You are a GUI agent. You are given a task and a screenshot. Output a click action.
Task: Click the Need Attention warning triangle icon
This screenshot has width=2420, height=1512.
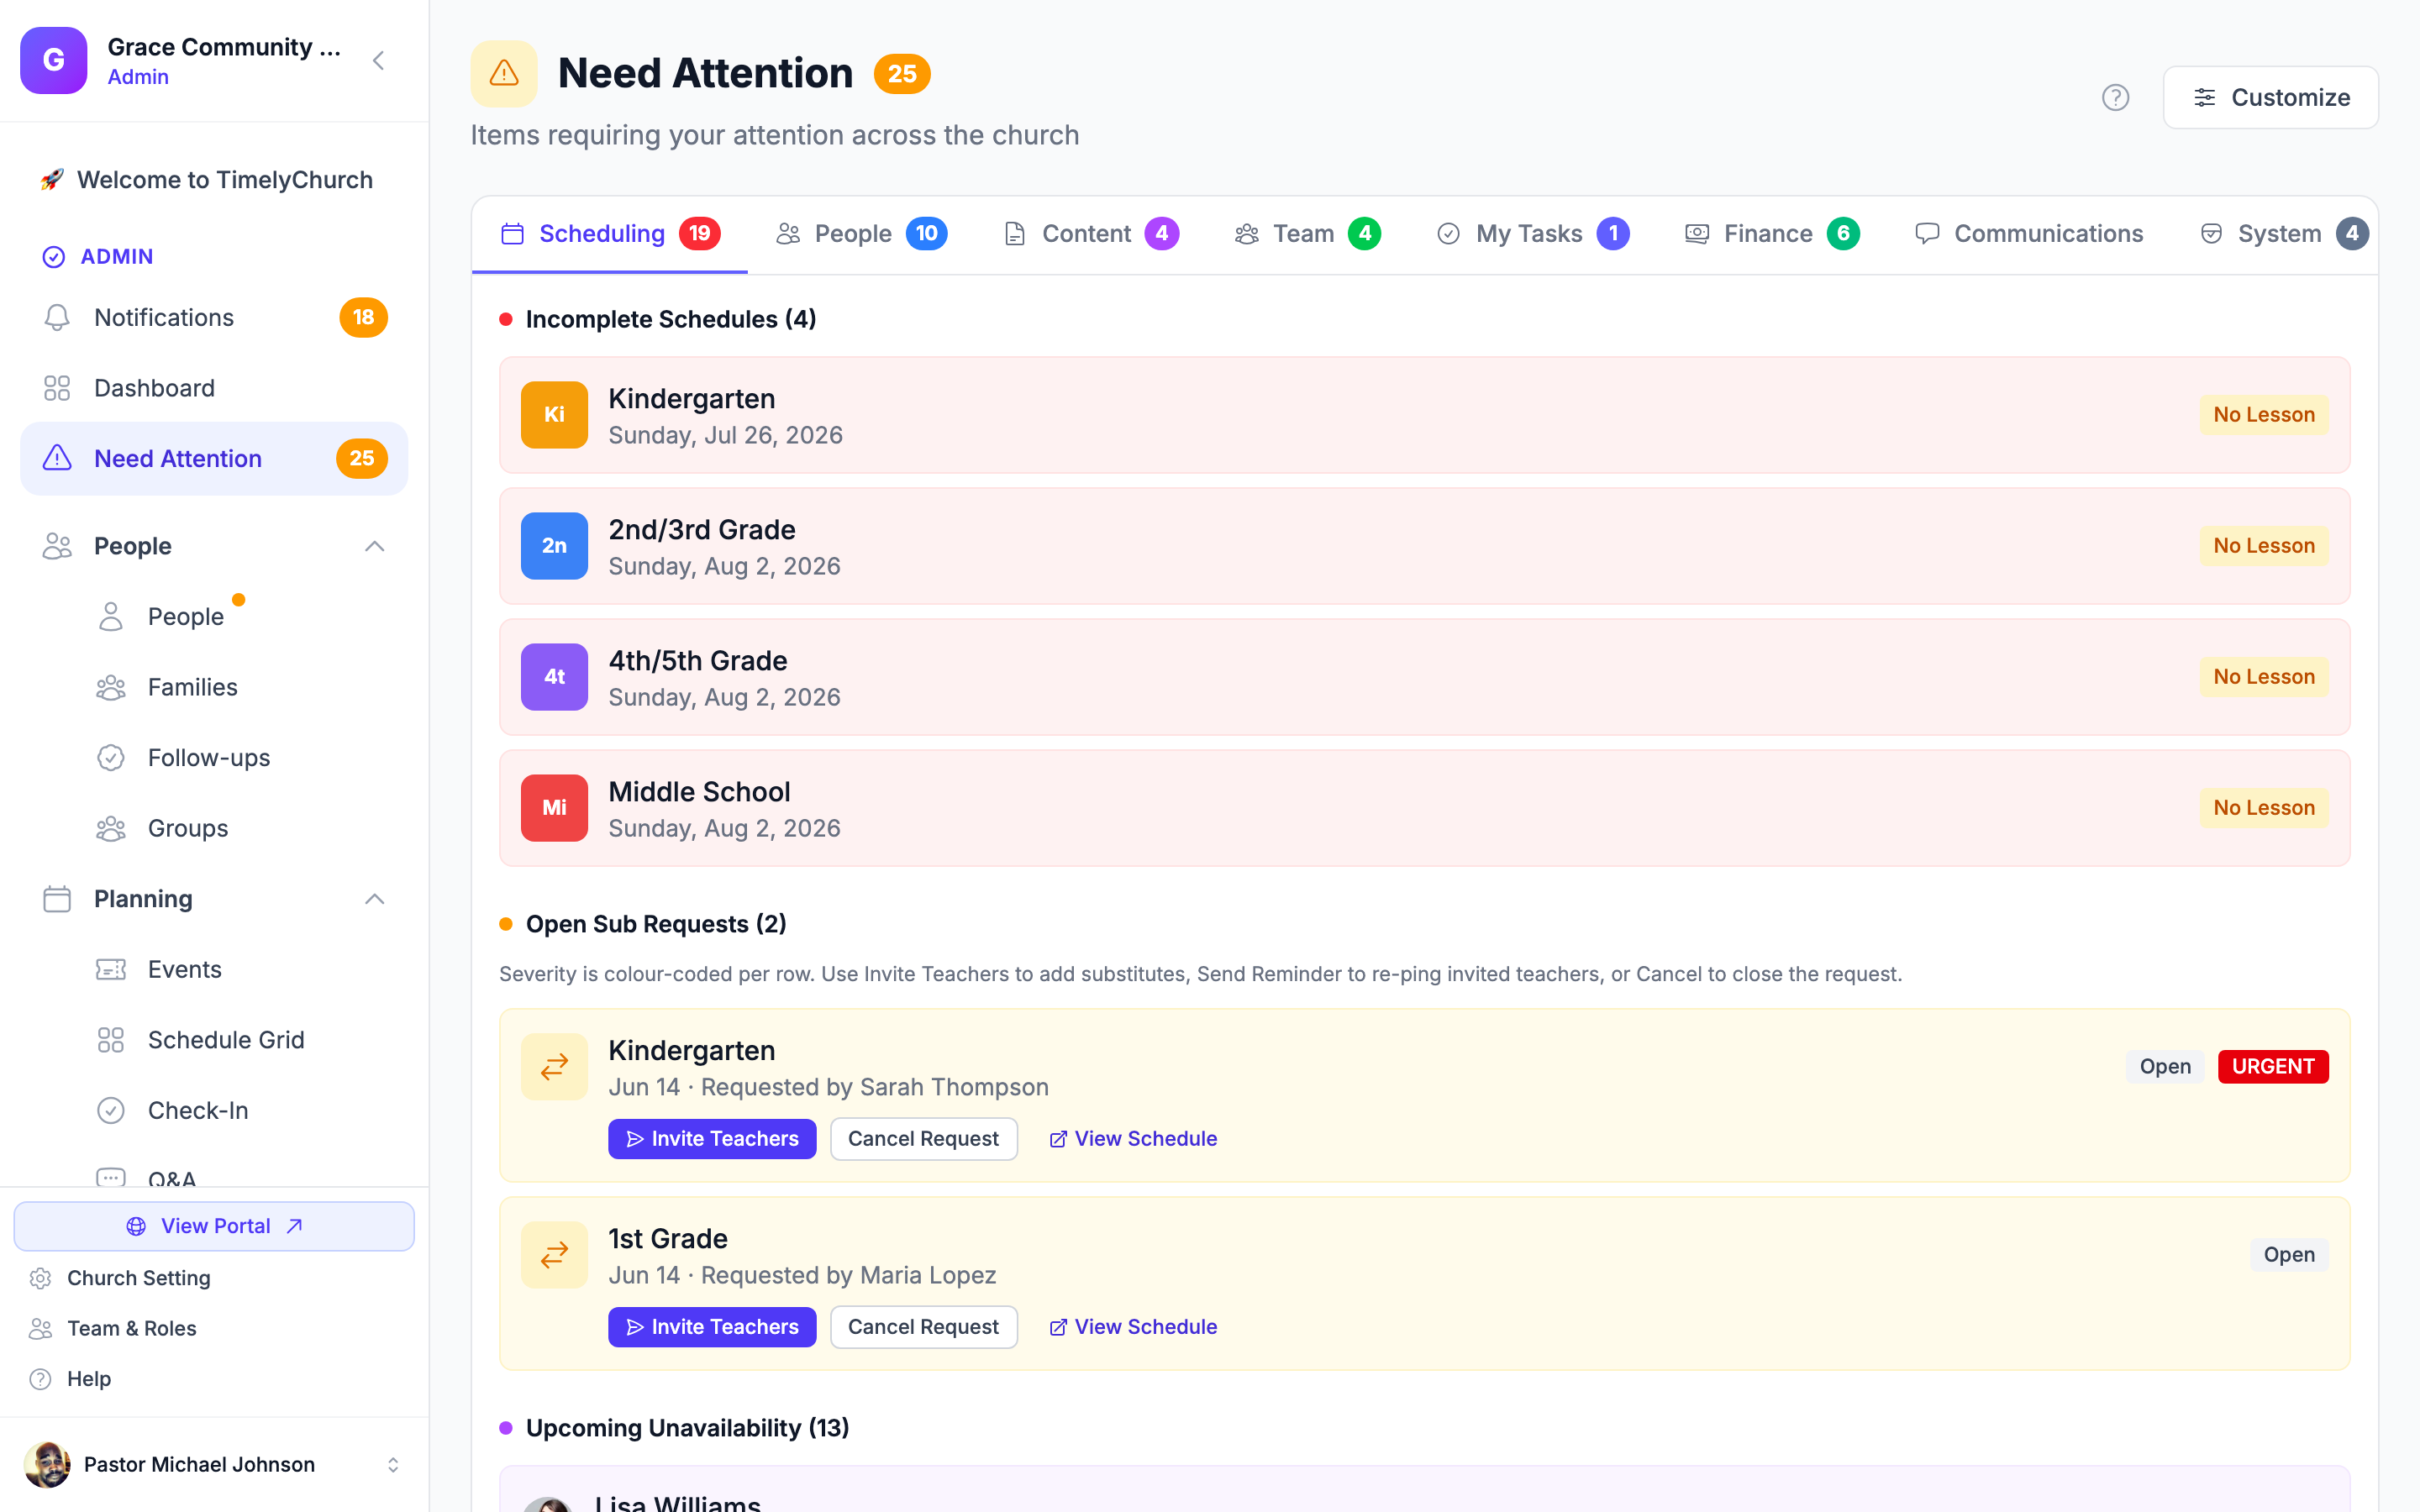tap(504, 73)
